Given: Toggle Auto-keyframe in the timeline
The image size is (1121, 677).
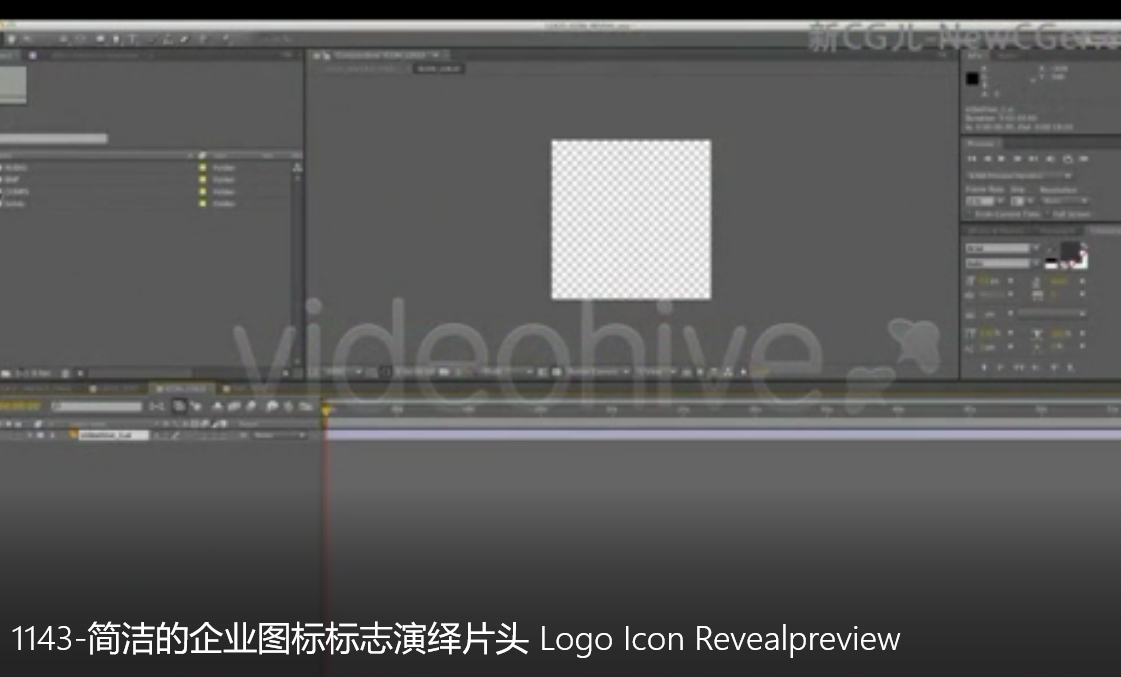Looking at the screenshot, I should pyautogui.click(x=289, y=407).
